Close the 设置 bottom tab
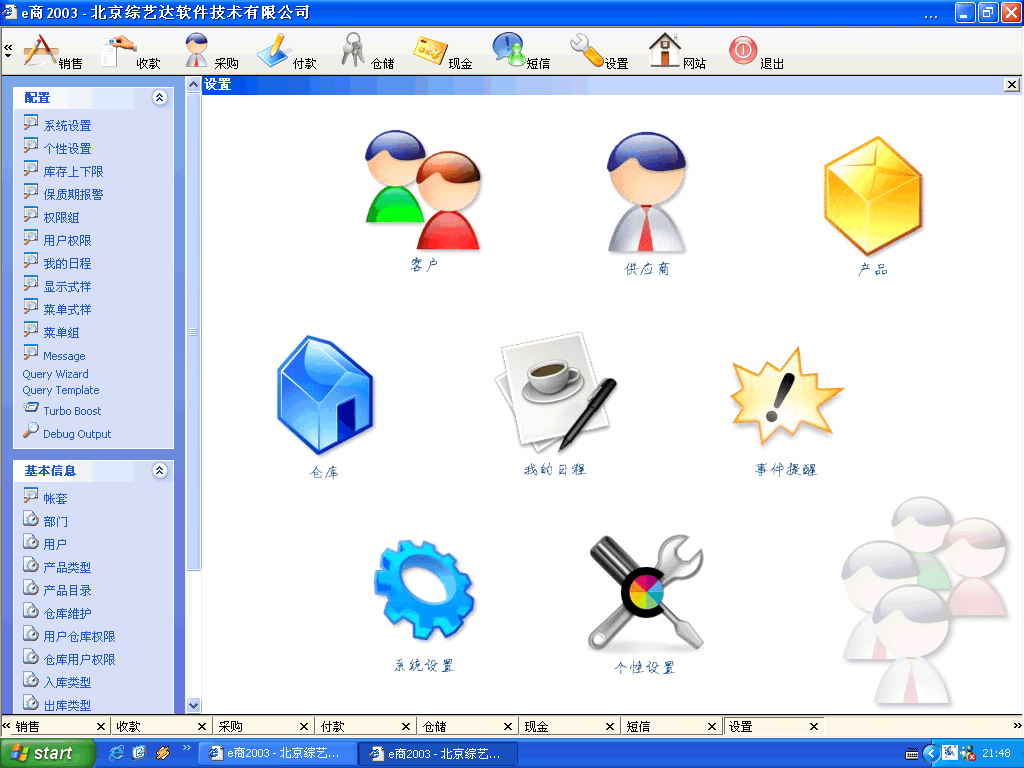Screen dimensions: 1024x768 [x=814, y=727]
